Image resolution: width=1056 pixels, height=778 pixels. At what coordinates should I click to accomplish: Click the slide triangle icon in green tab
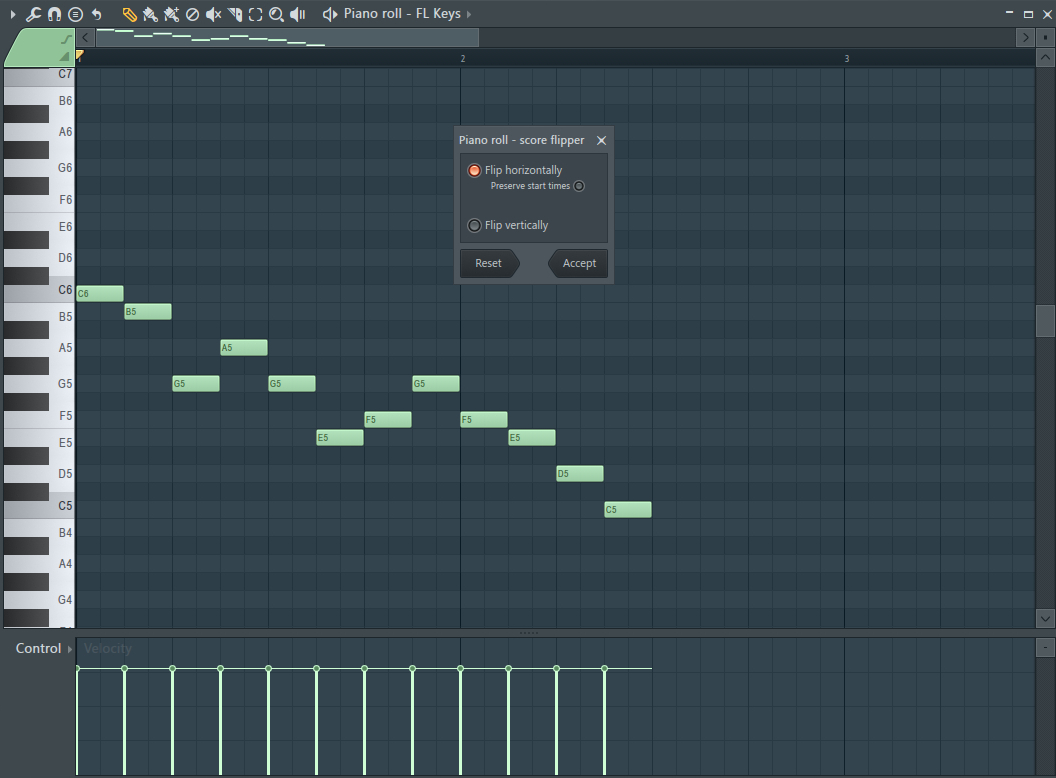tap(65, 56)
